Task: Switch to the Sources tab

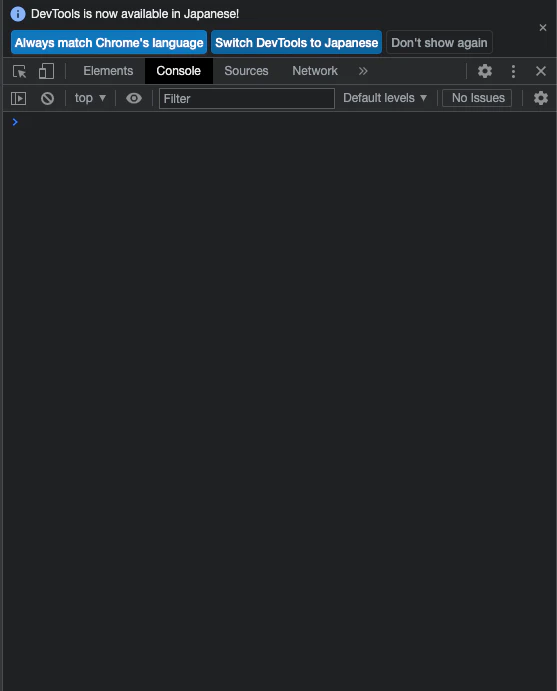Action: click(246, 71)
